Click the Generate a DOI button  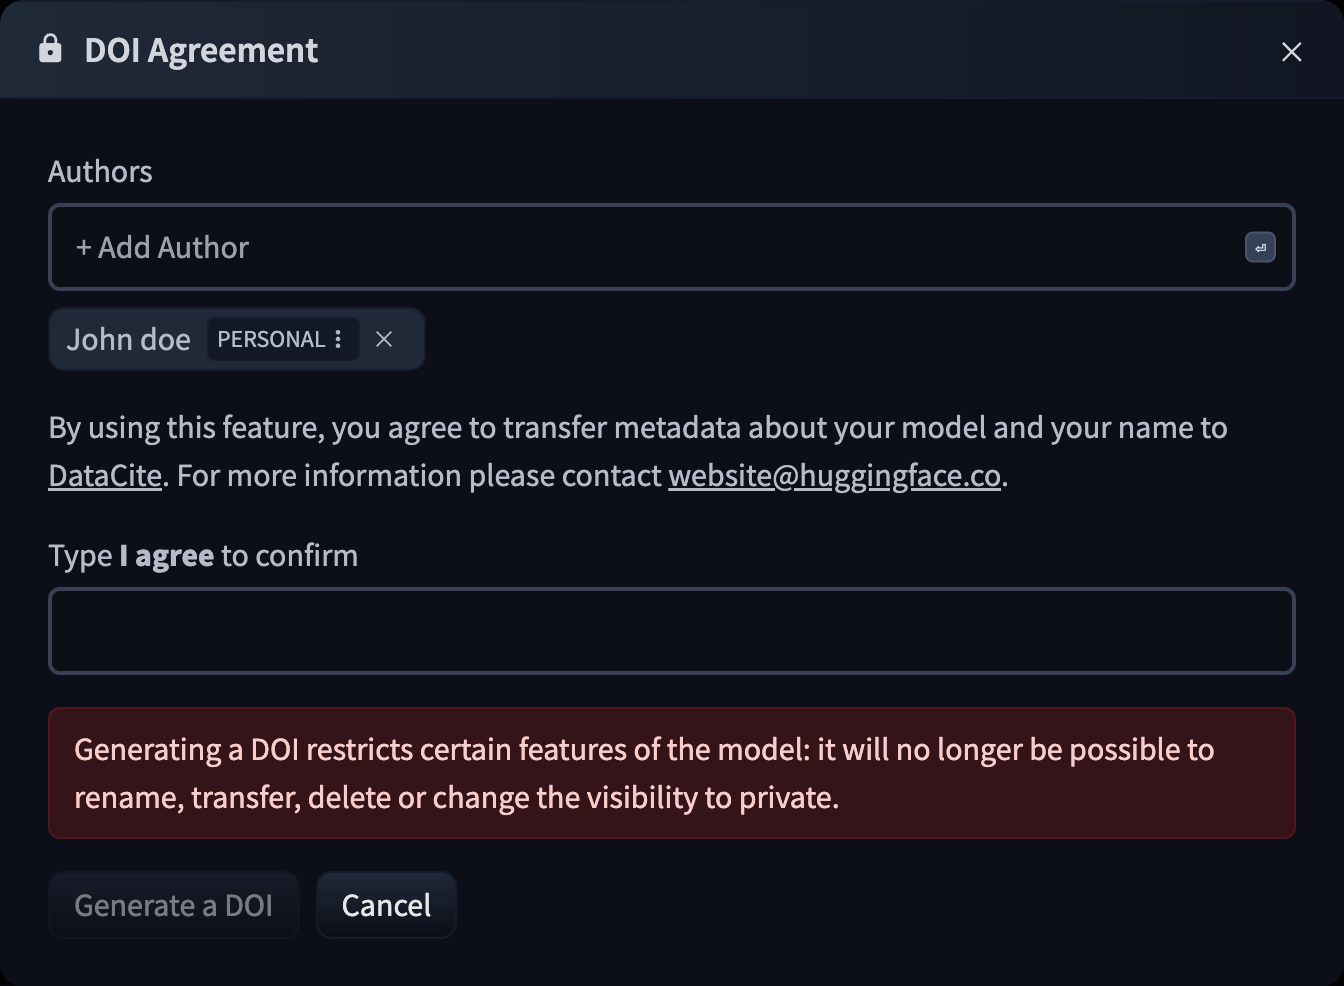coord(173,905)
